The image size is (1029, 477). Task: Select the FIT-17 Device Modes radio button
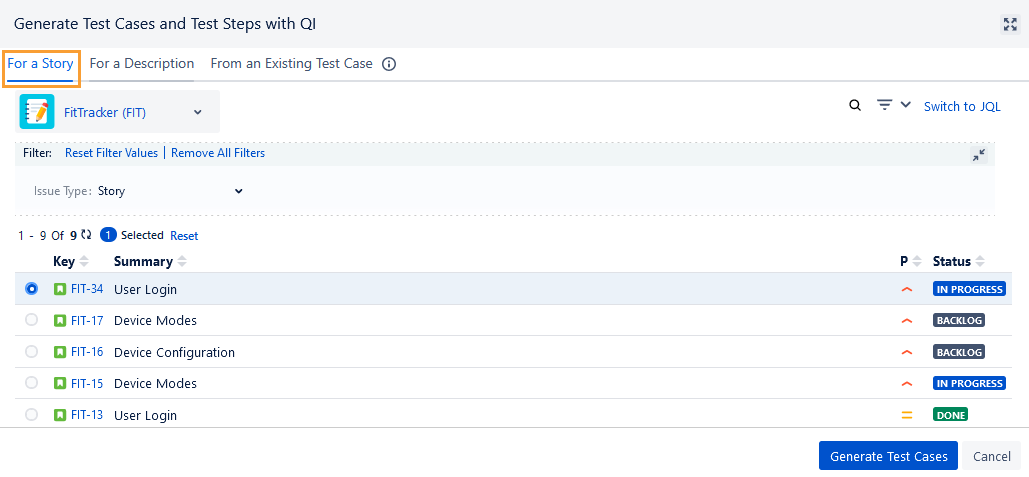[32, 320]
